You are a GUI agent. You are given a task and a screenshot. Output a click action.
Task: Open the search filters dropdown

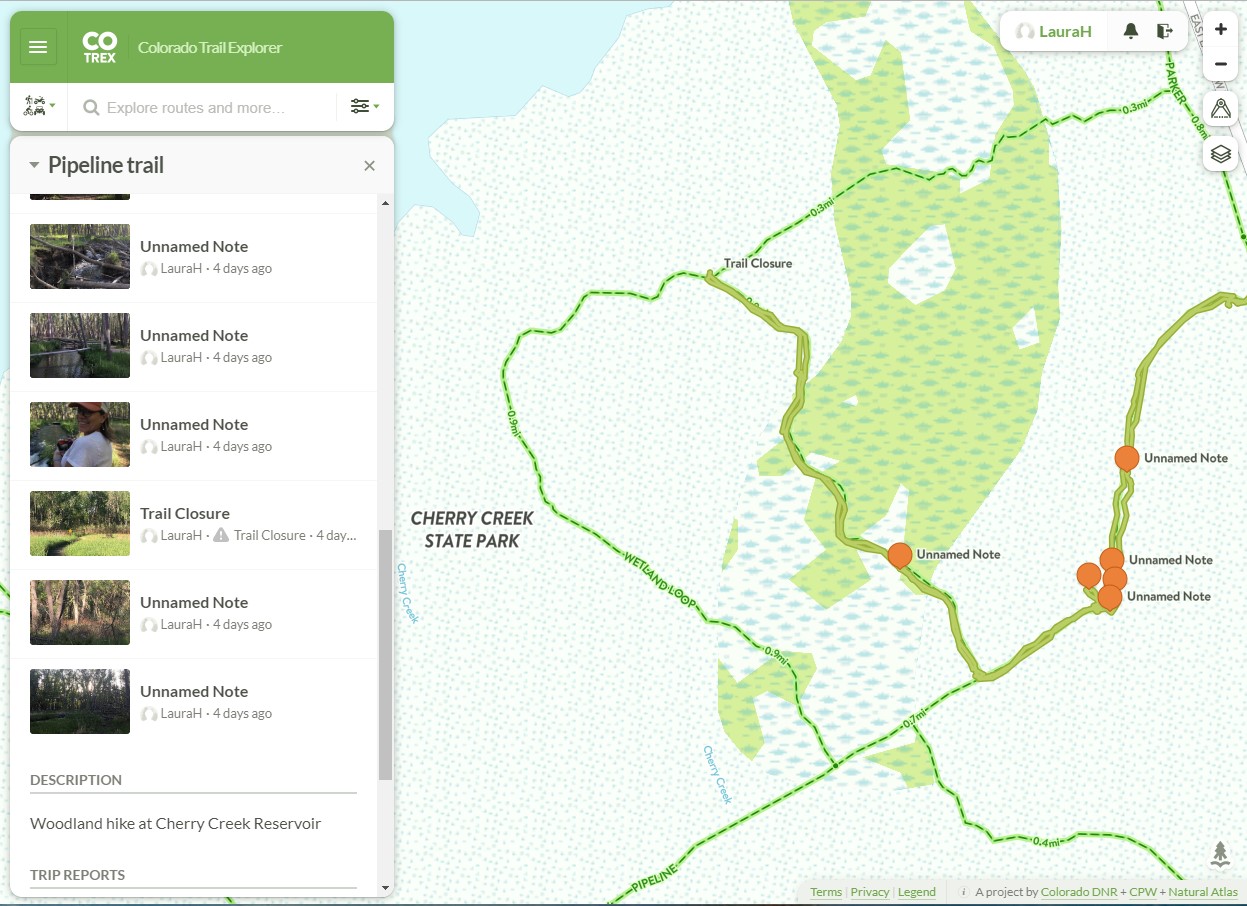364,107
